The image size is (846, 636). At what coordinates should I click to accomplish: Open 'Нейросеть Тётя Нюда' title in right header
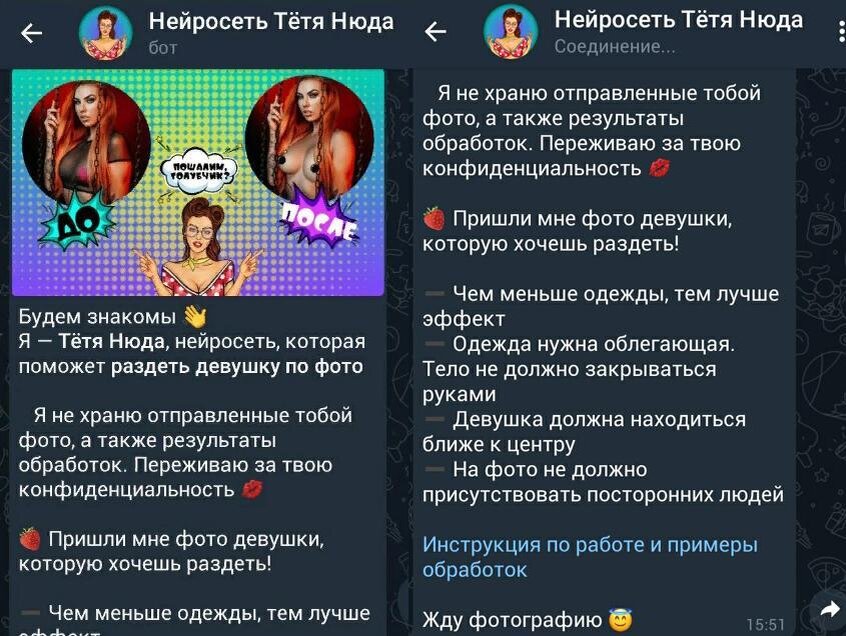[x=679, y=19]
